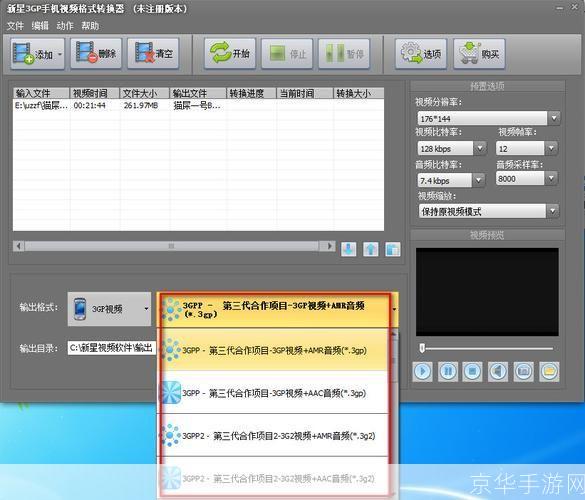Viewport: 585px width, 500px height.
Task: Open the 3GP视频 output format category dropdown
Action: [109, 309]
